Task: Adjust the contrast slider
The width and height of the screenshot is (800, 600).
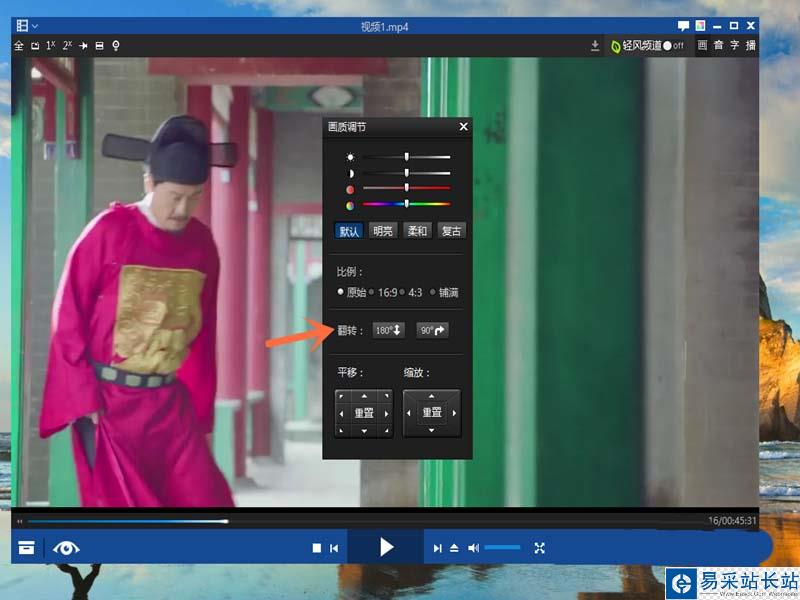Action: [406, 173]
